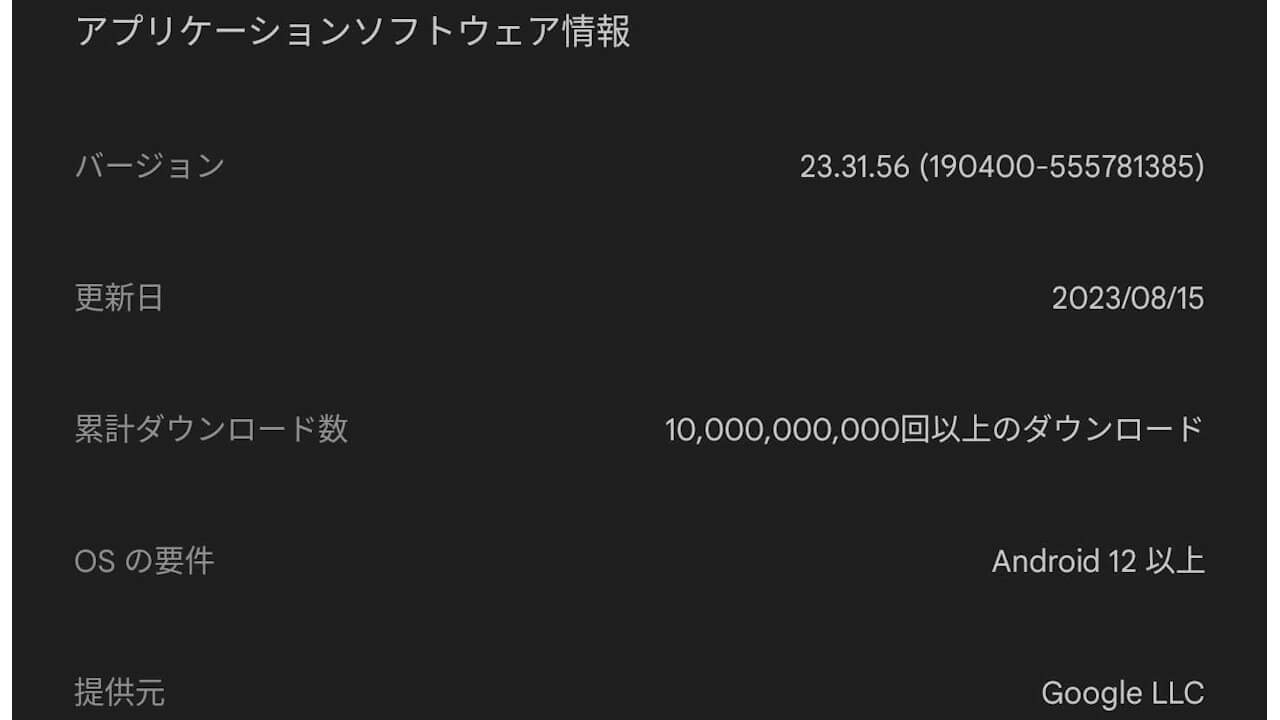Click the 提供元 label
The height and width of the screenshot is (720, 1280).
(x=117, y=690)
